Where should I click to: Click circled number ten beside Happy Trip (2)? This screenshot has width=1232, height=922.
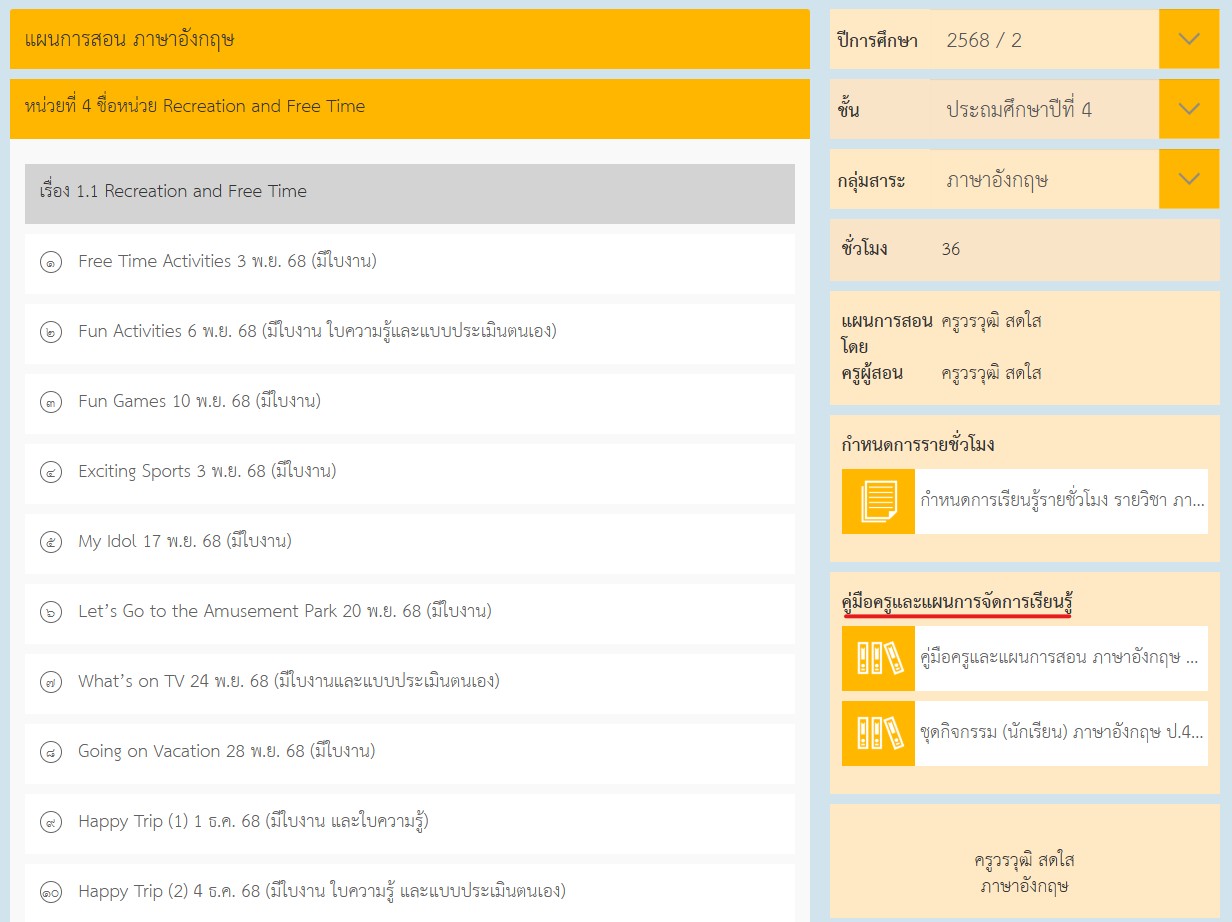click(51, 892)
